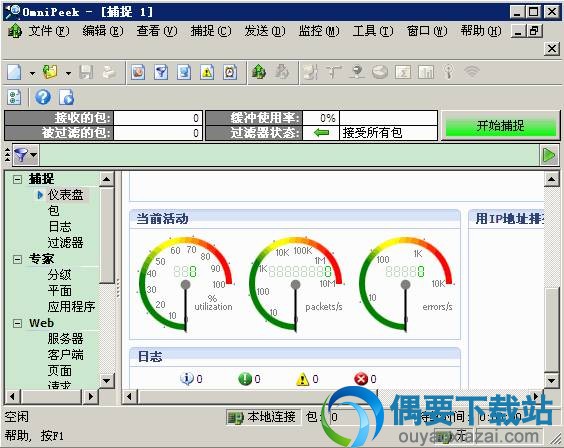
Task: Click the blue info log count icon
Action: (x=187, y=379)
